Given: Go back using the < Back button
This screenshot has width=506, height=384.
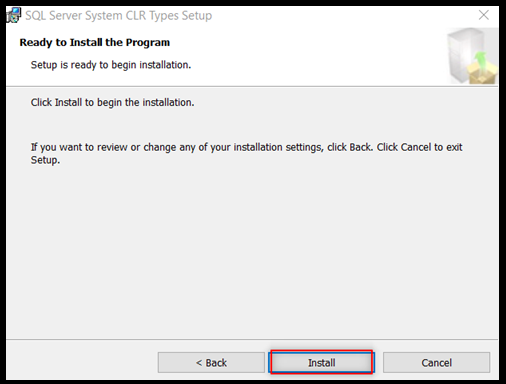Looking at the screenshot, I should pos(211,362).
